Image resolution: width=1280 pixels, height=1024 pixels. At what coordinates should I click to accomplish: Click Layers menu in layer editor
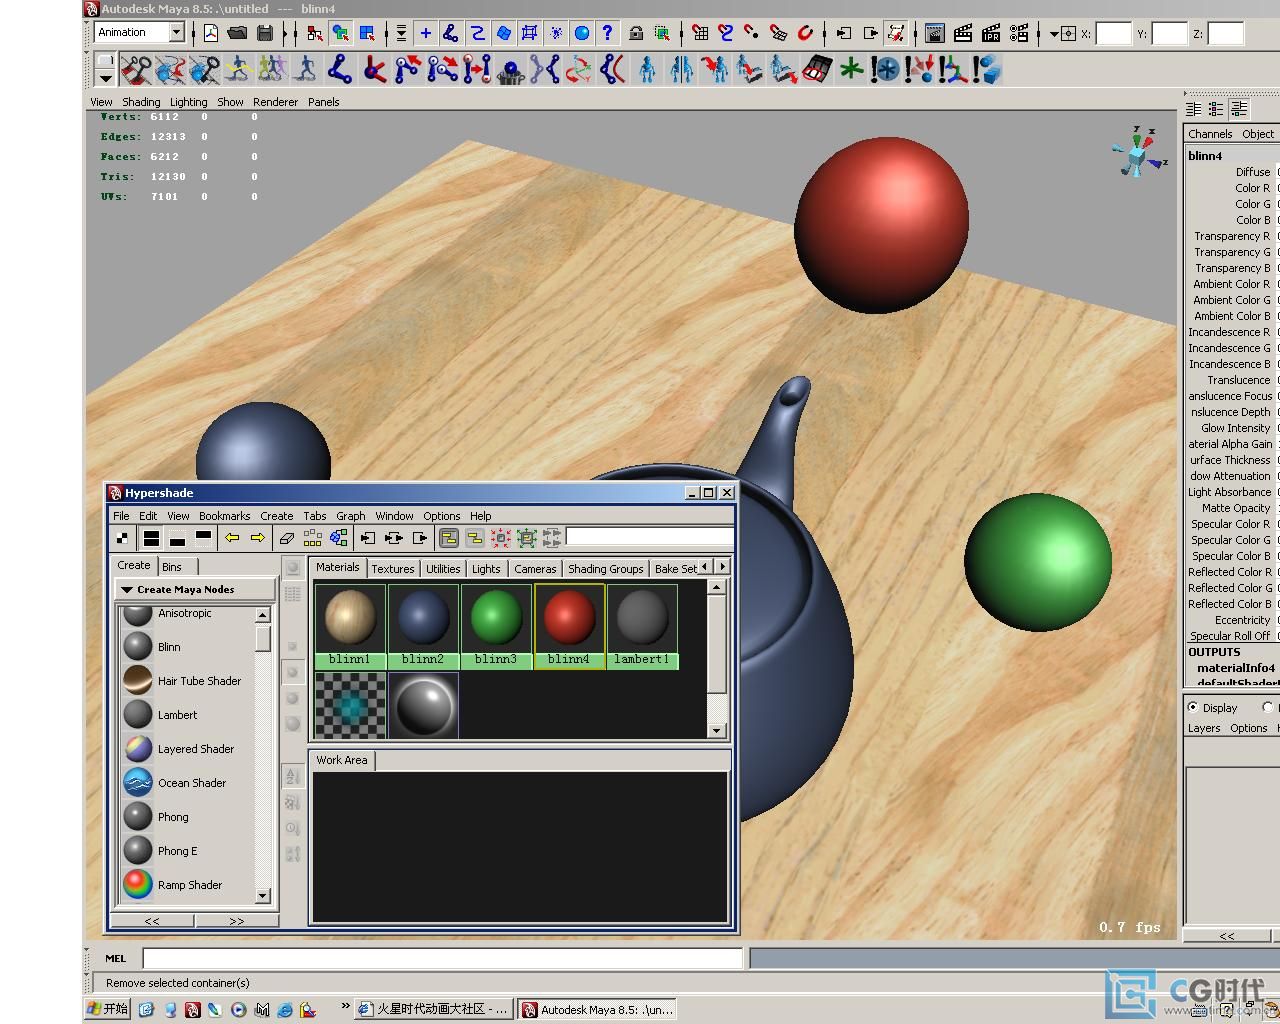(x=1203, y=728)
